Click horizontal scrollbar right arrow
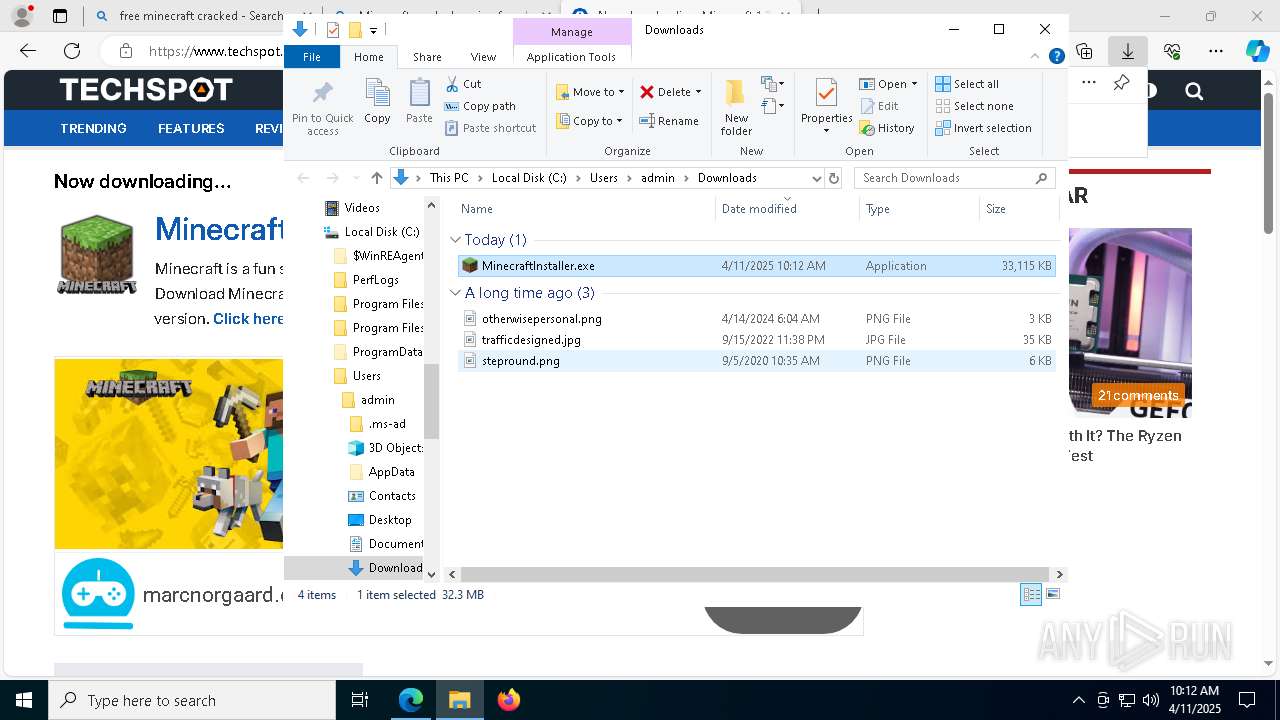This screenshot has height=720, width=1280. [x=1059, y=574]
